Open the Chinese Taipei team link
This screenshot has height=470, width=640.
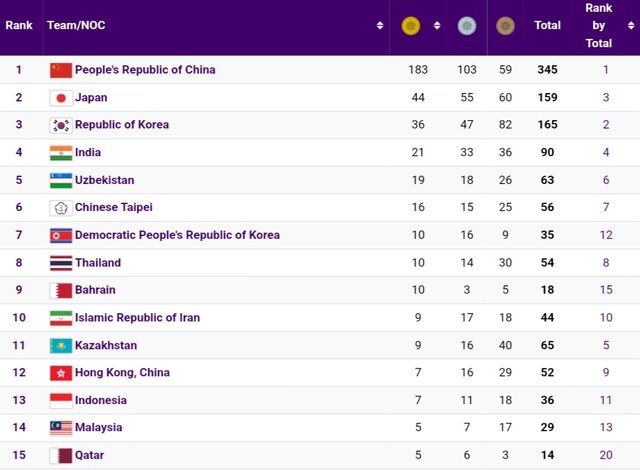click(x=113, y=208)
